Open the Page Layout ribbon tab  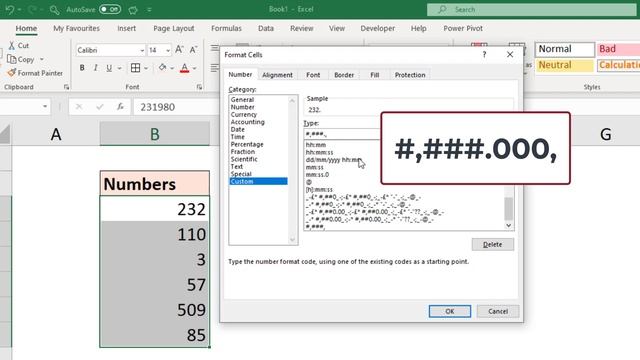coord(174,28)
